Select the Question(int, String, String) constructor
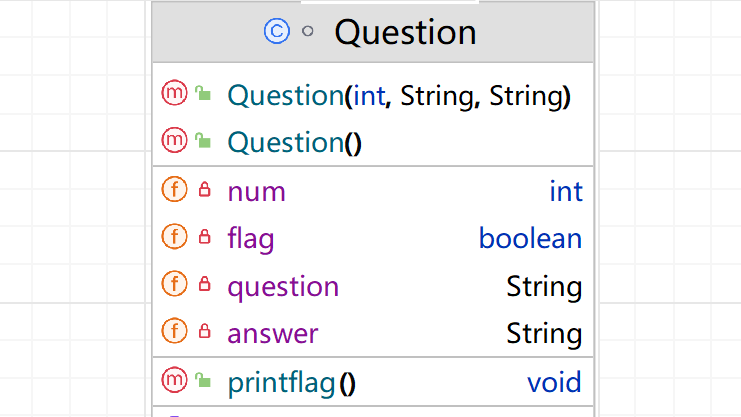 point(399,96)
